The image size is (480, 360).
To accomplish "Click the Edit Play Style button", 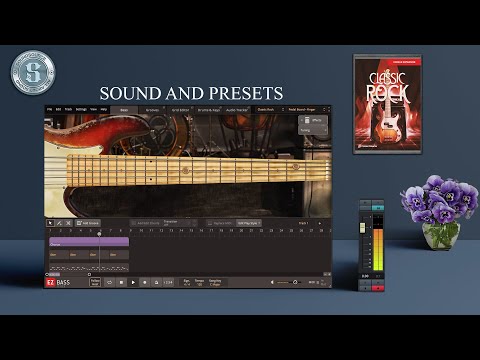I will point(249,223).
